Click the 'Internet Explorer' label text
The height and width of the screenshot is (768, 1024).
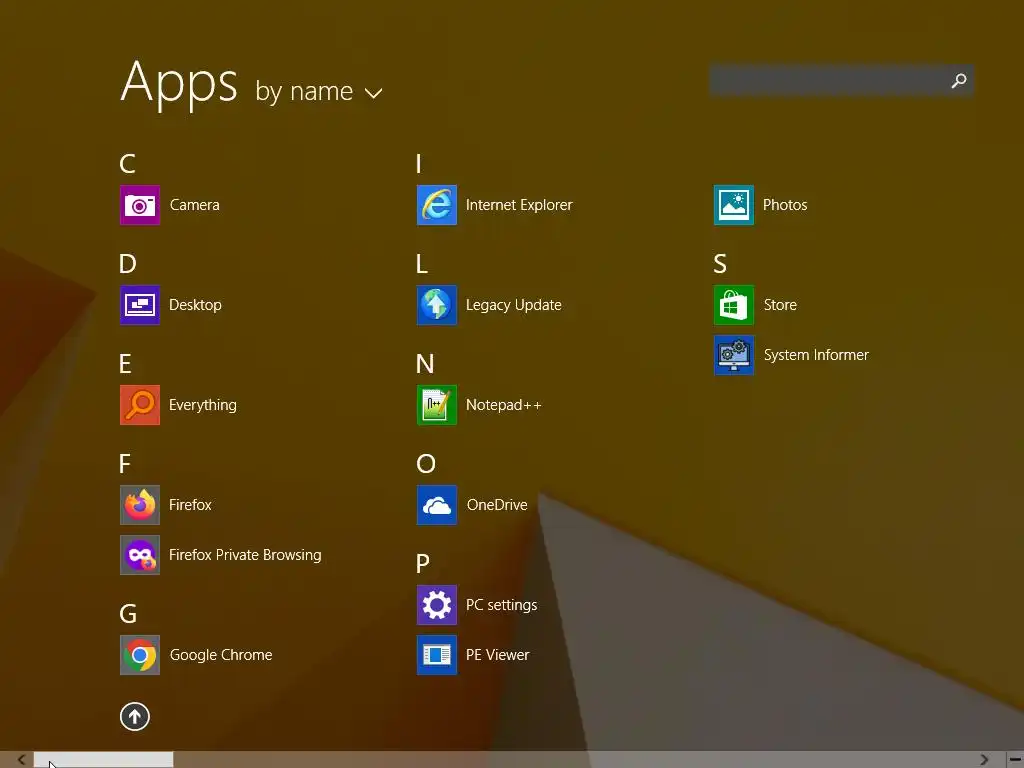tap(519, 205)
